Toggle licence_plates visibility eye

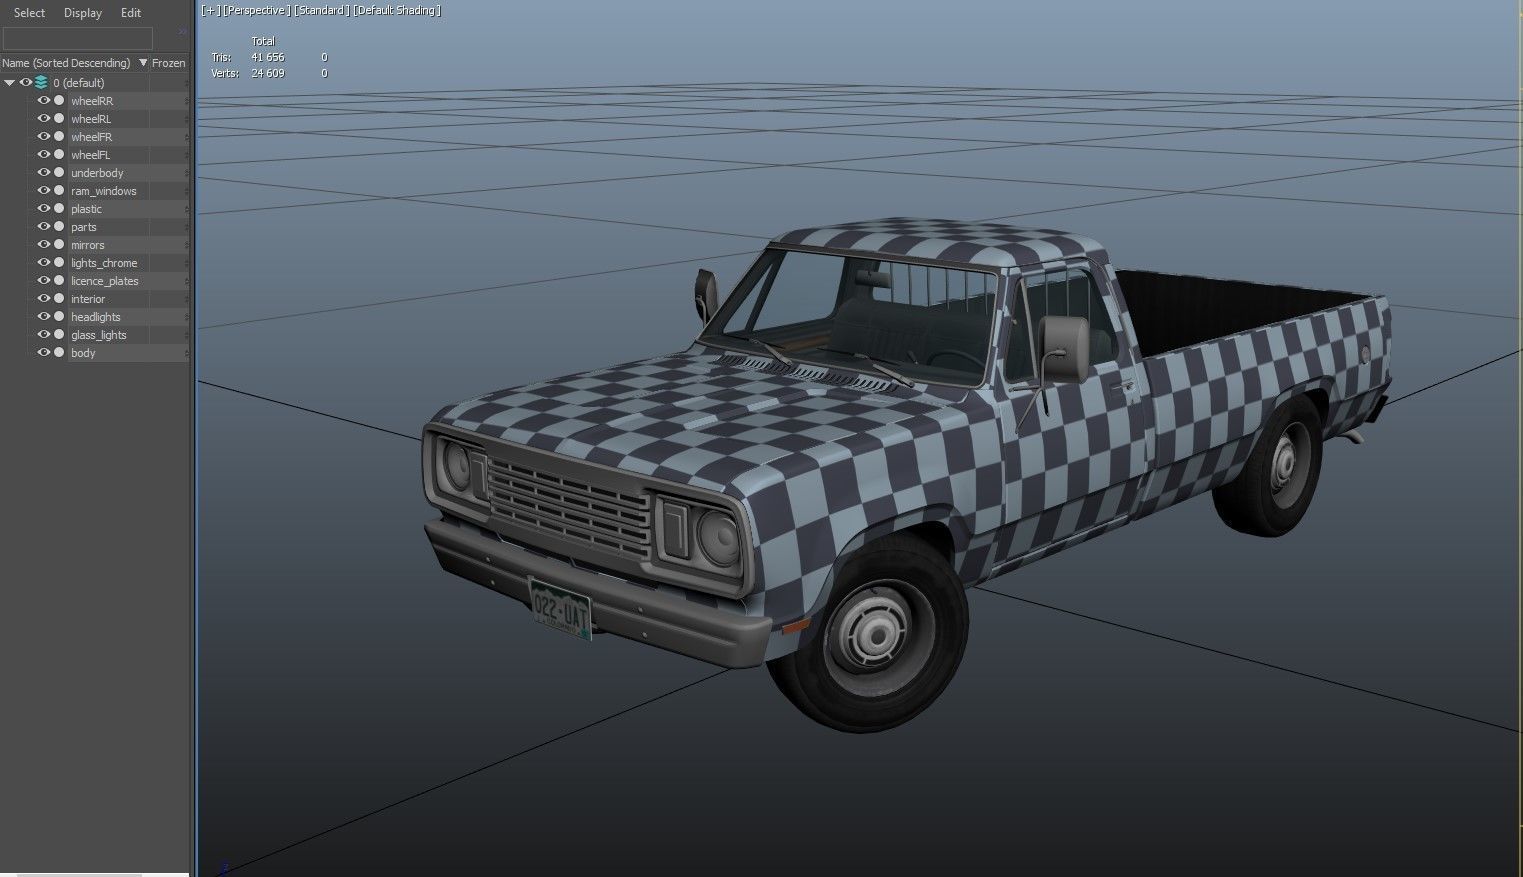(x=44, y=281)
